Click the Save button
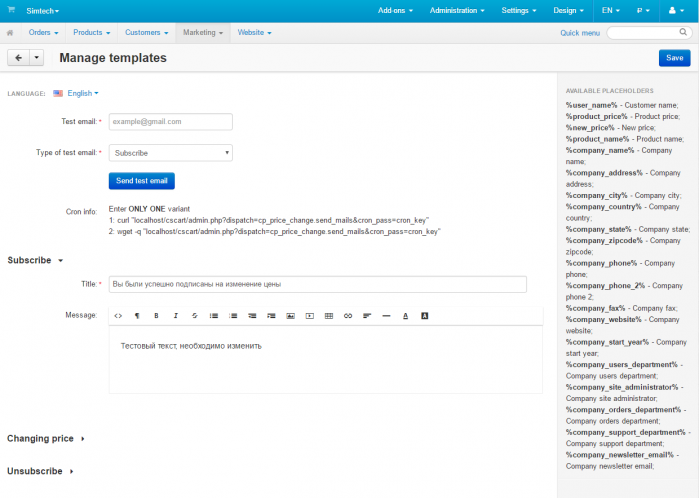This screenshot has width=700, height=498. [x=675, y=58]
